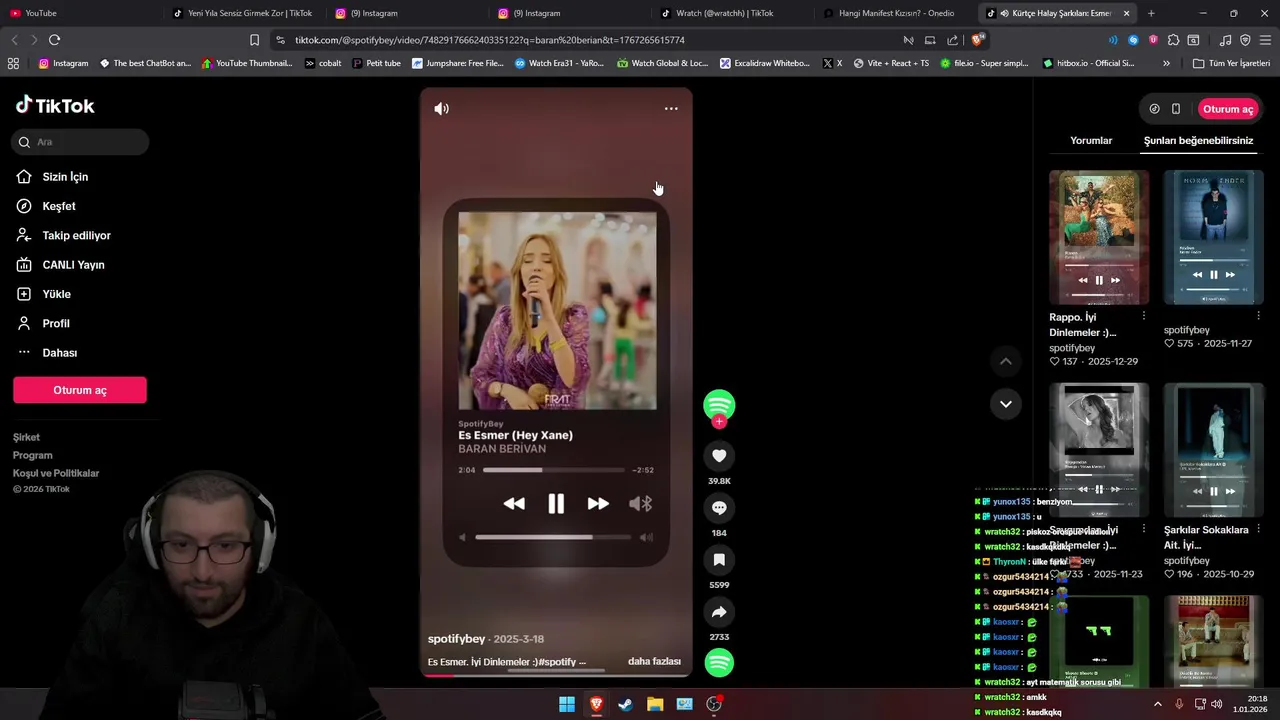The image size is (1280, 720).
Task: Switch to Şunları beğenebilirsiniz tab
Action: [x=1198, y=140]
